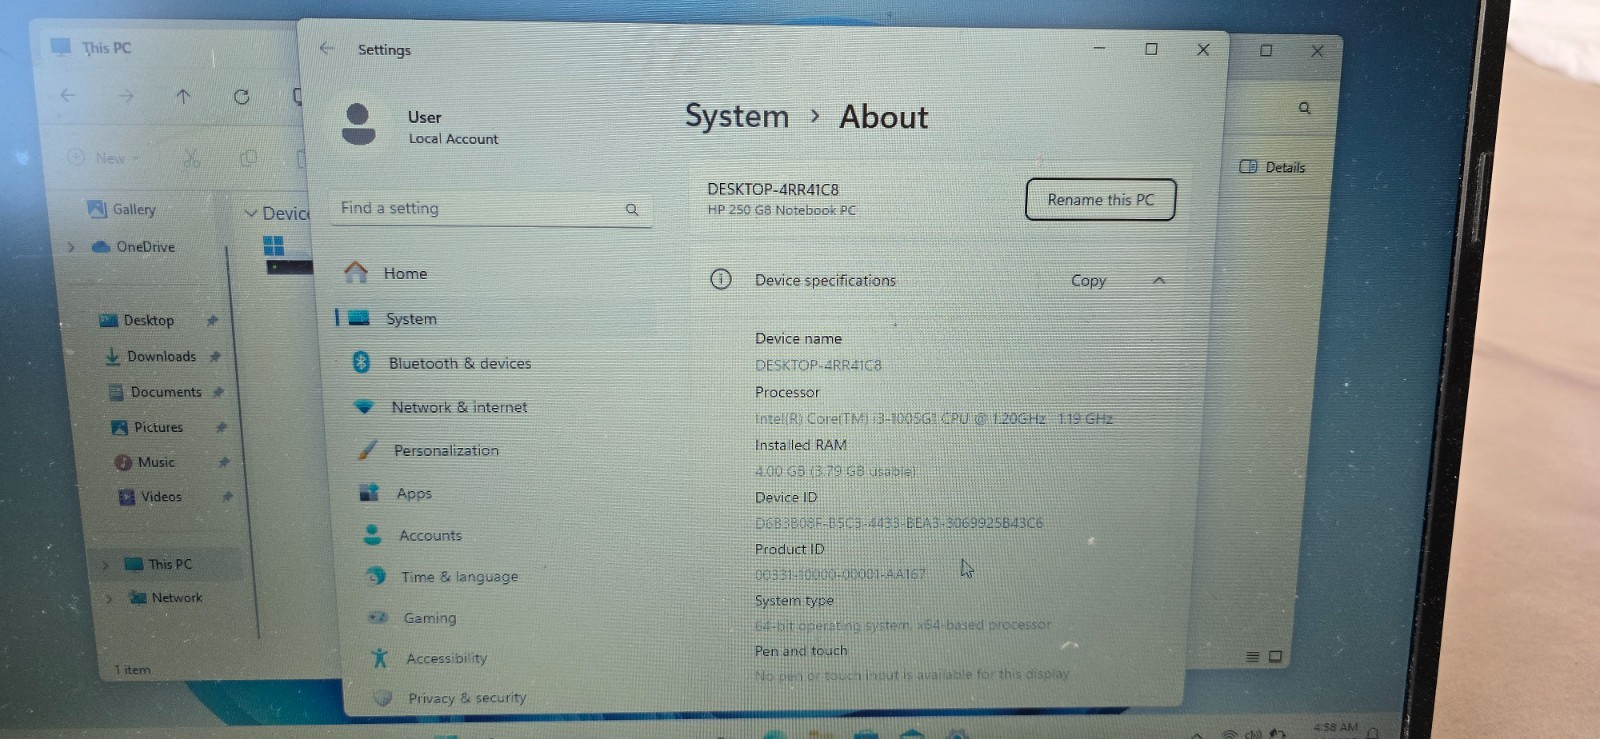Click inside the Find a setting field

[x=490, y=209]
